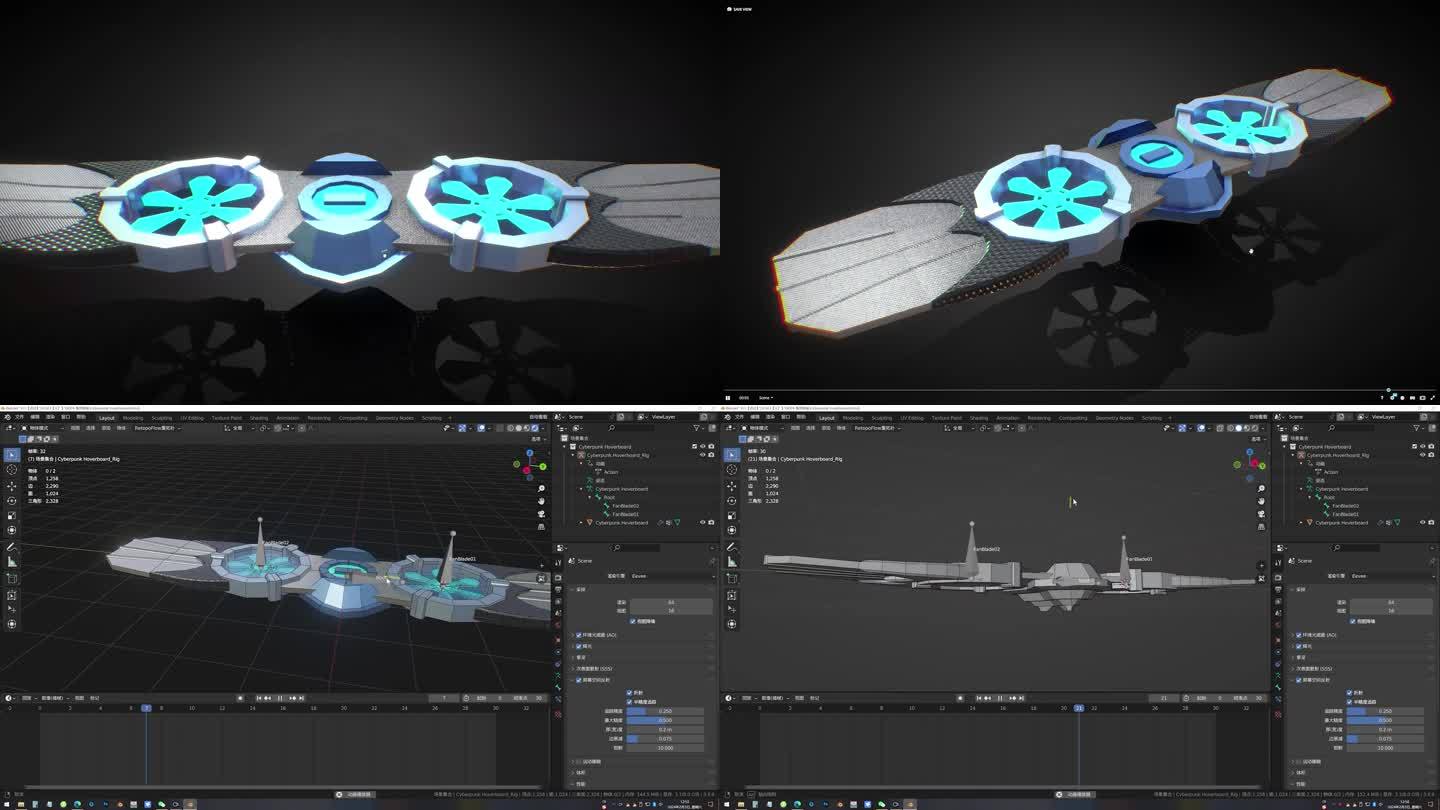Switch to rendered shading in left viewport header
This screenshot has height=810, width=1440.
click(535, 428)
